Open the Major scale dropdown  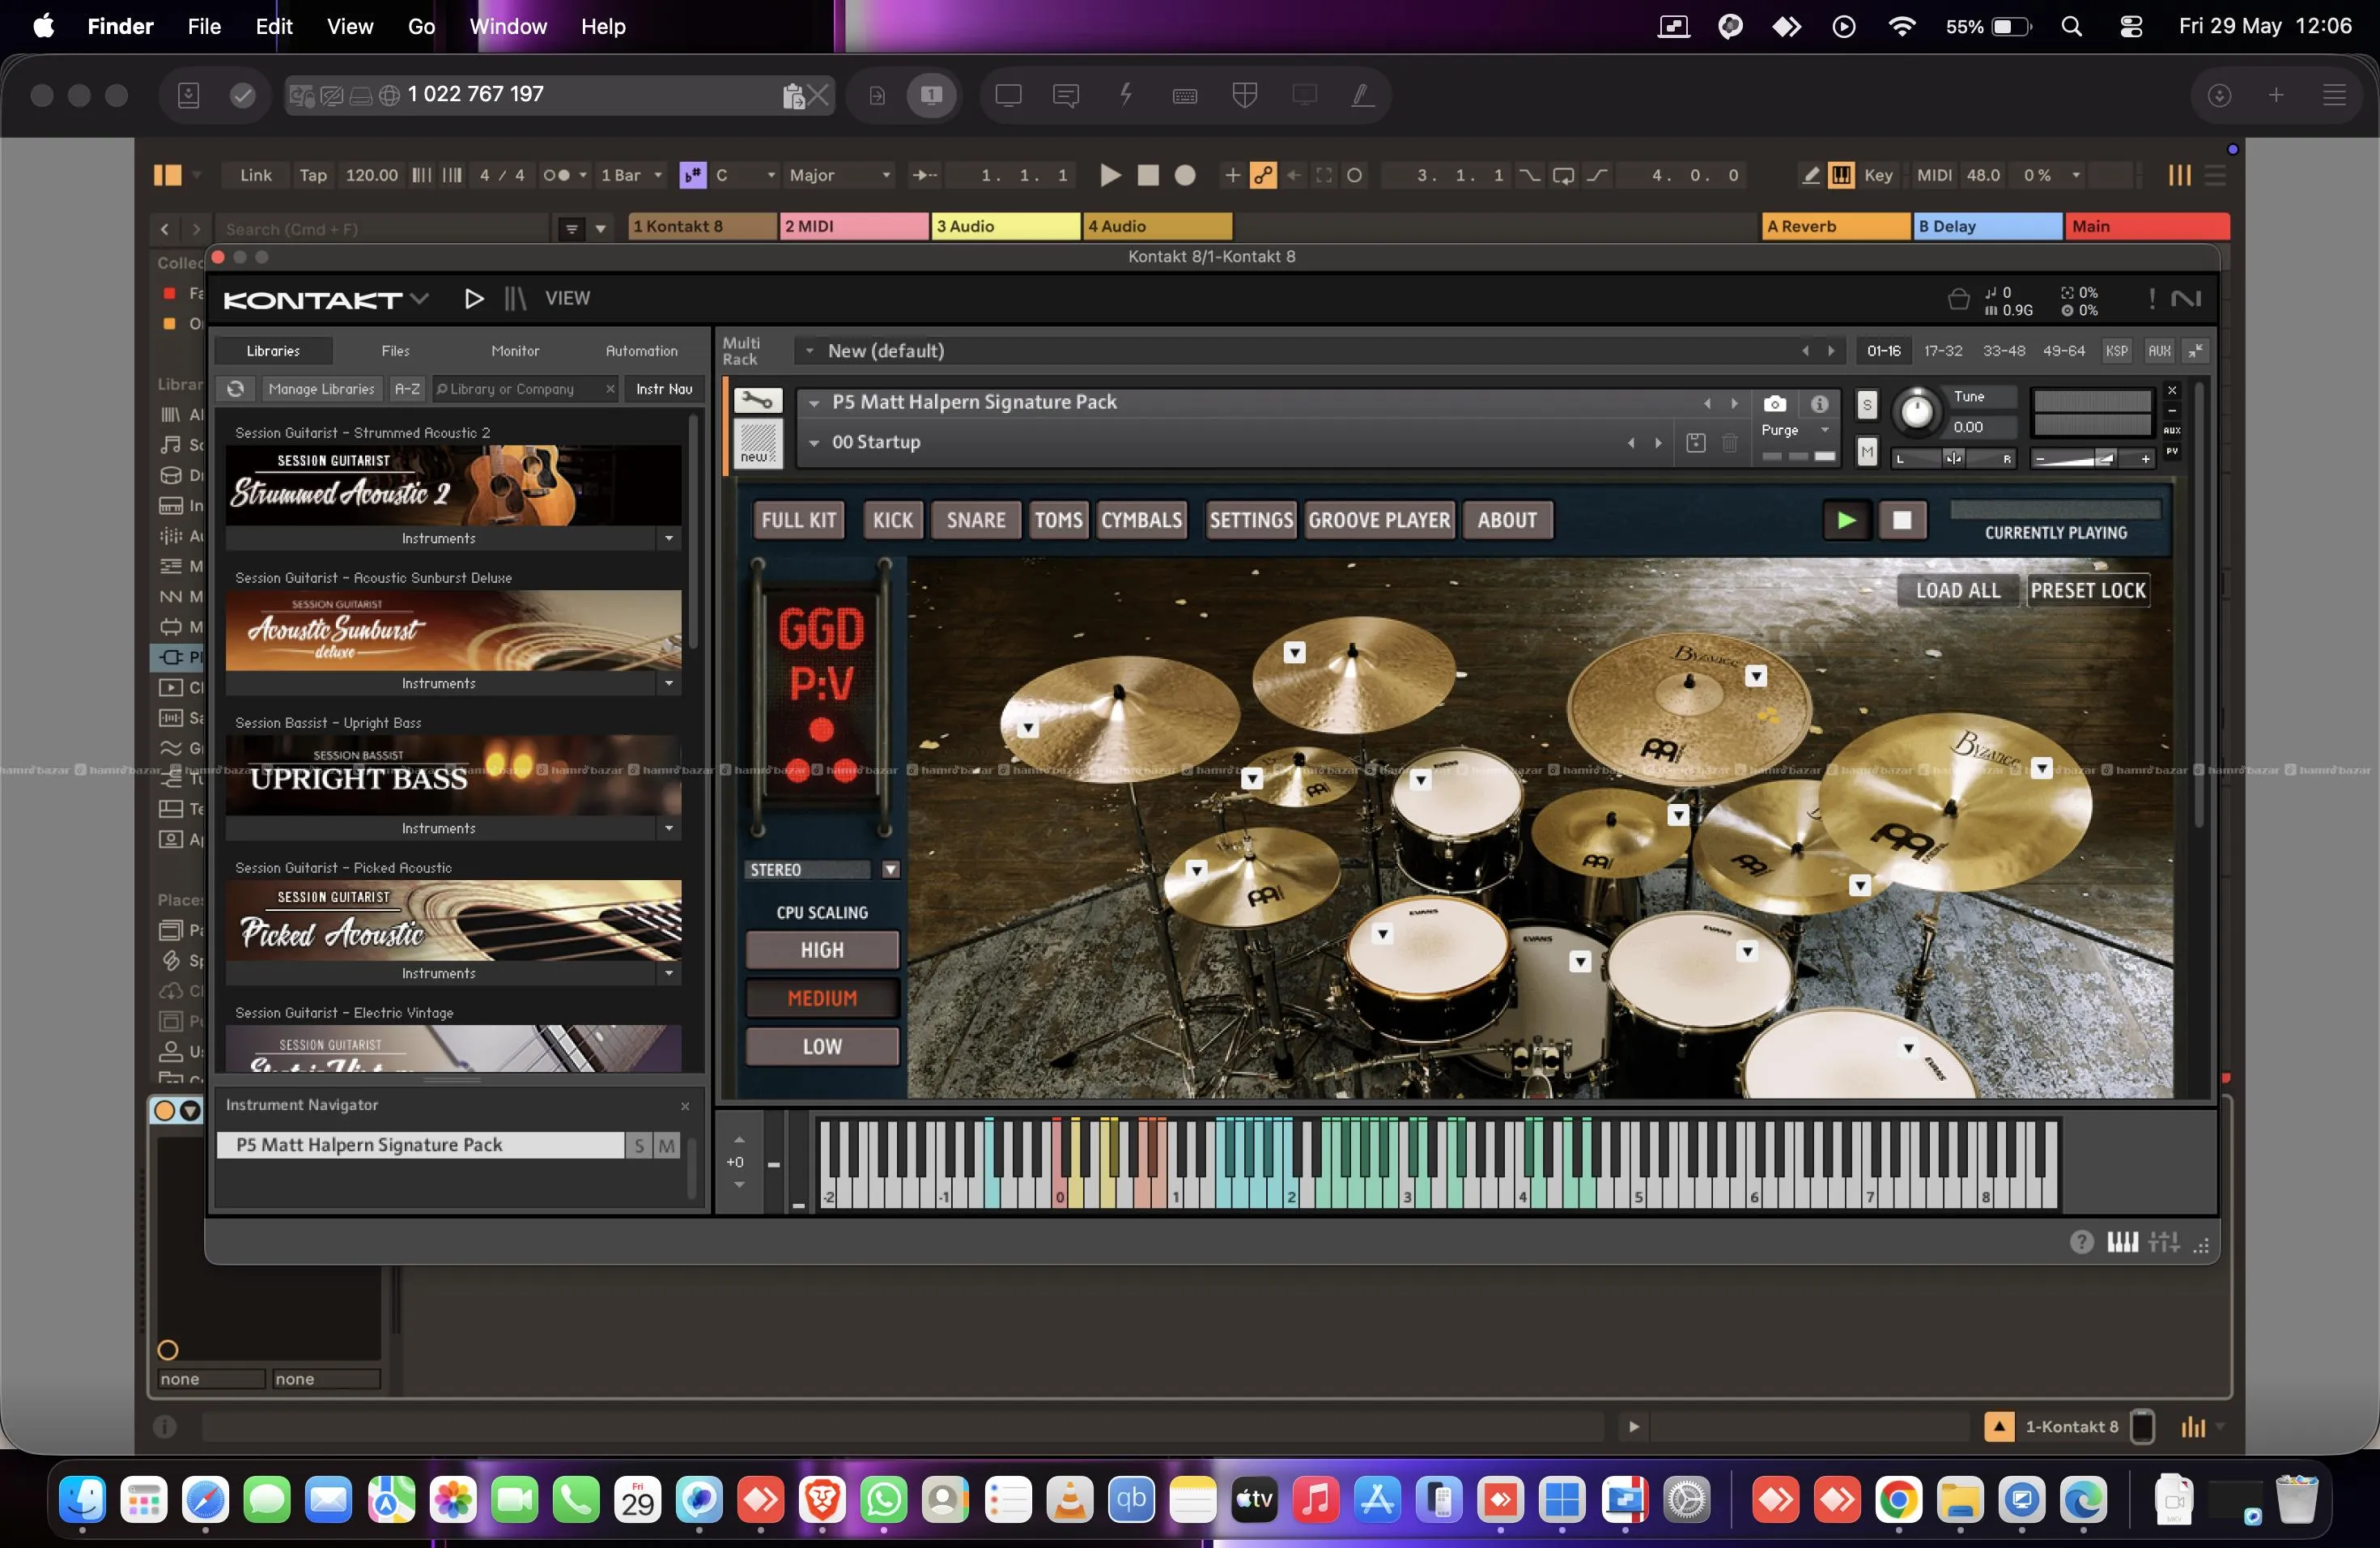(839, 175)
